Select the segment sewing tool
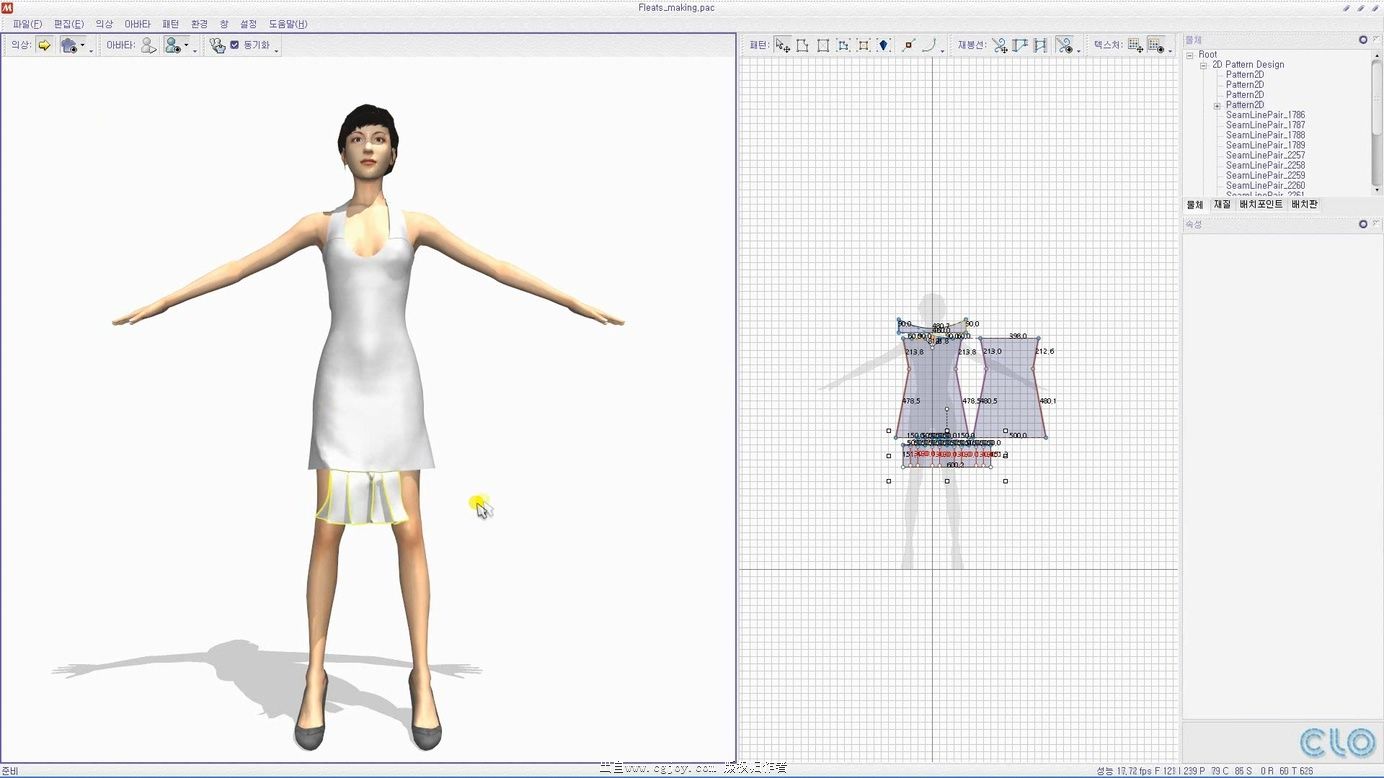The image size is (1384, 778). pos(1020,45)
